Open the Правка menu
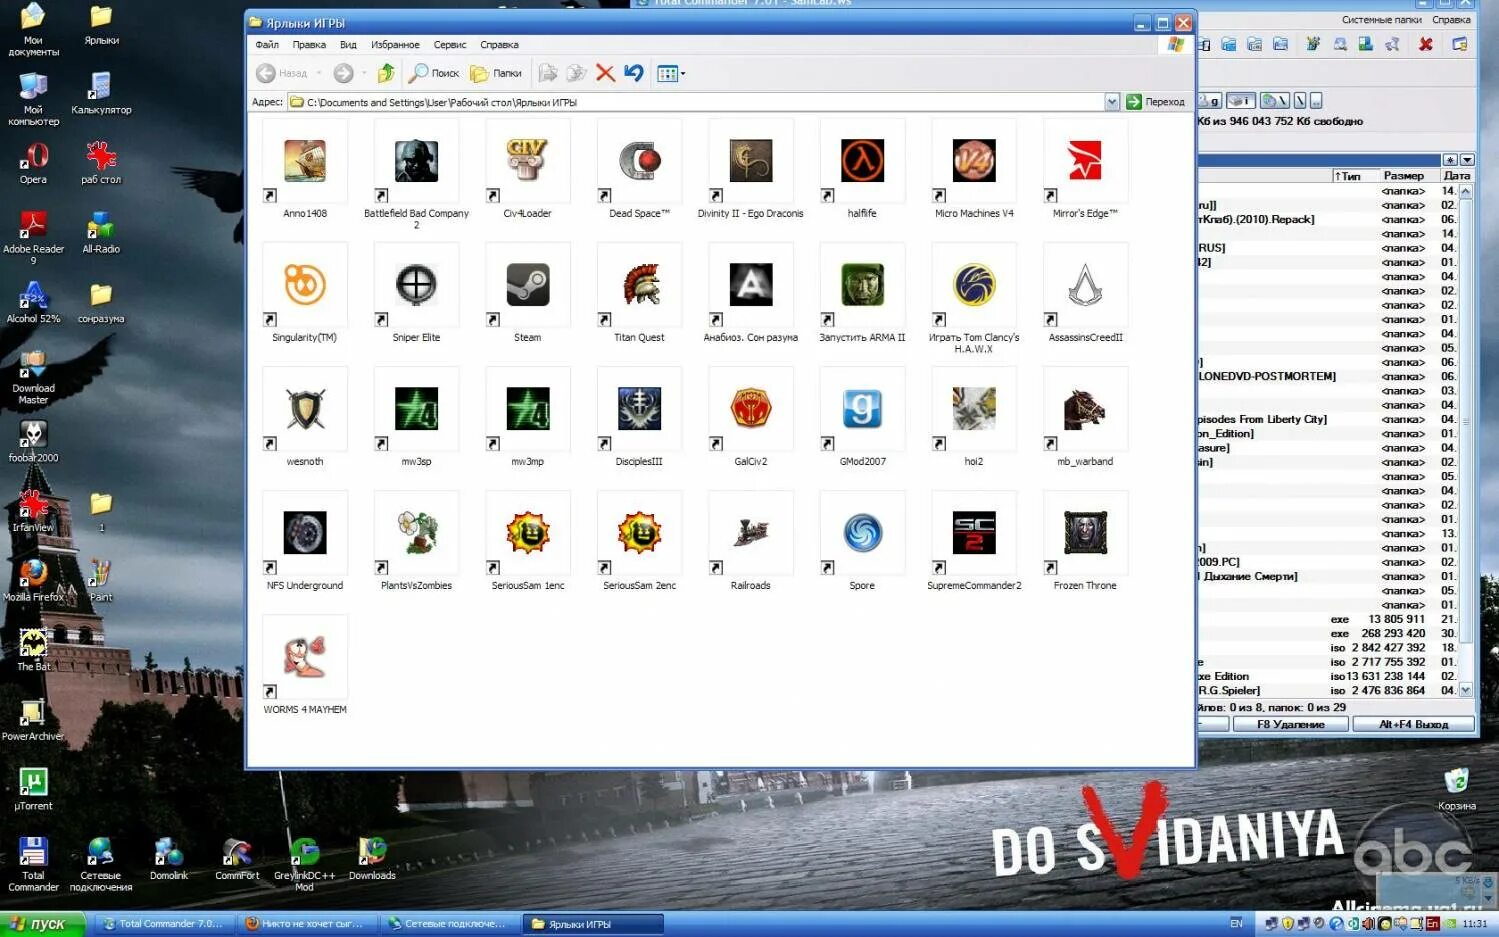The width and height of the screenshot is (1499, 937). tap(309, 45)
